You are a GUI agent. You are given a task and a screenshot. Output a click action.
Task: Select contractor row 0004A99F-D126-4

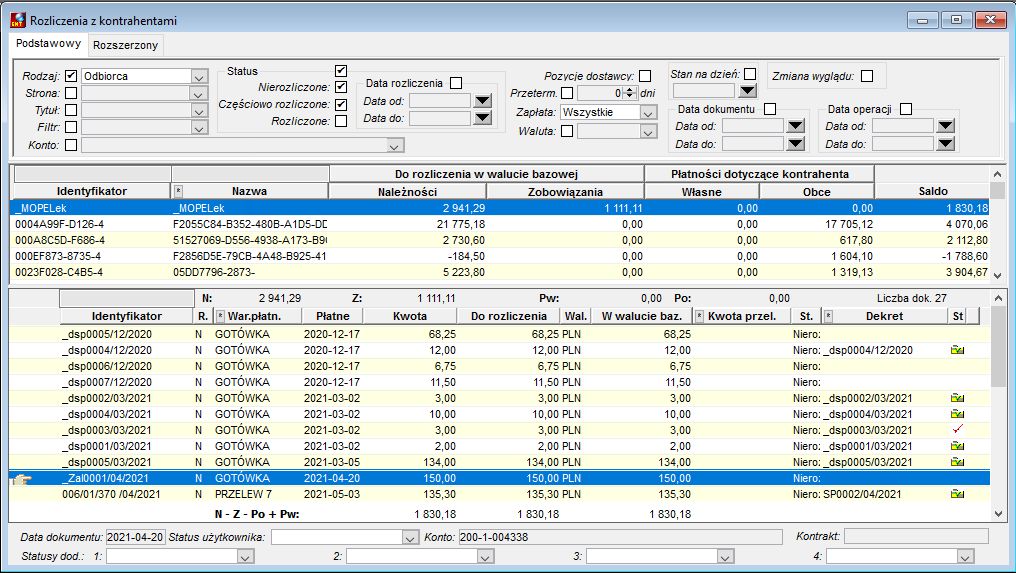coord(500,224)
